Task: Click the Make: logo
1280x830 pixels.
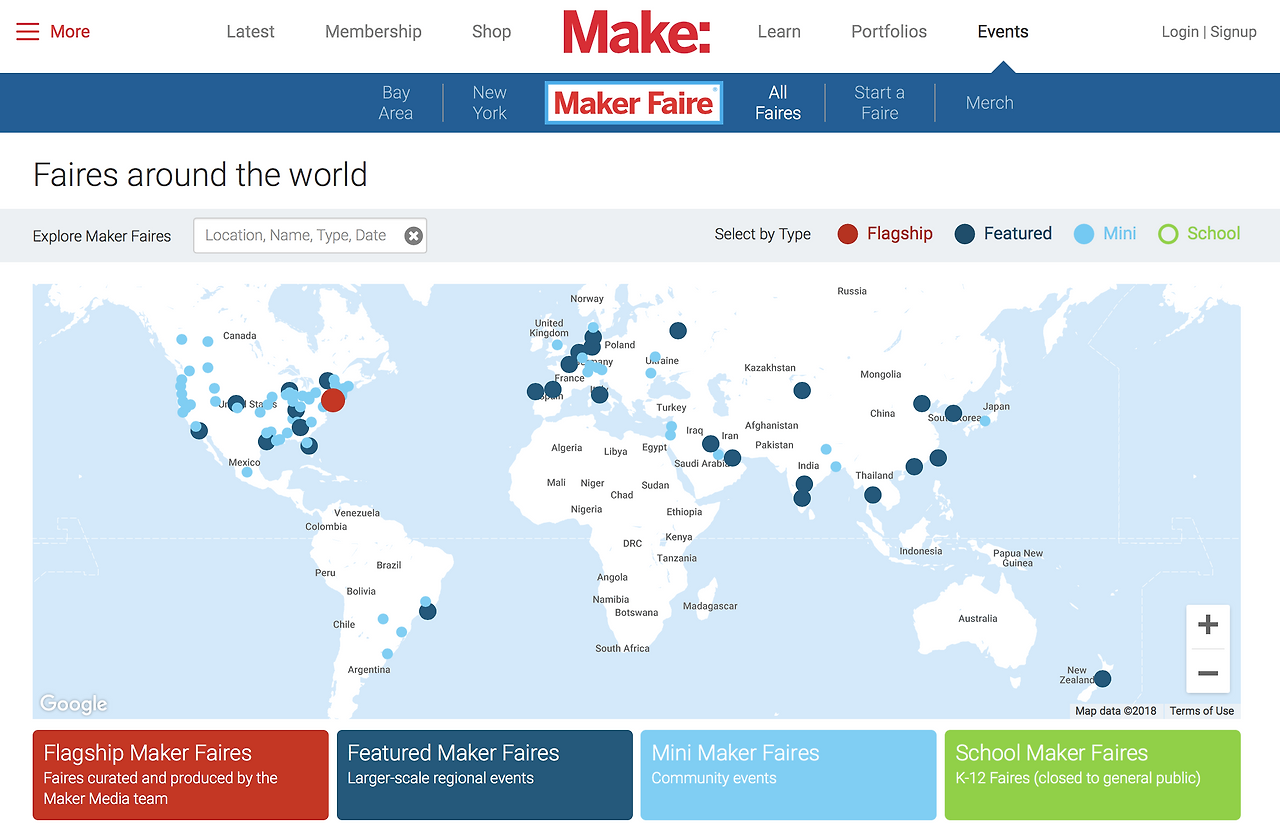Action: 636,32
